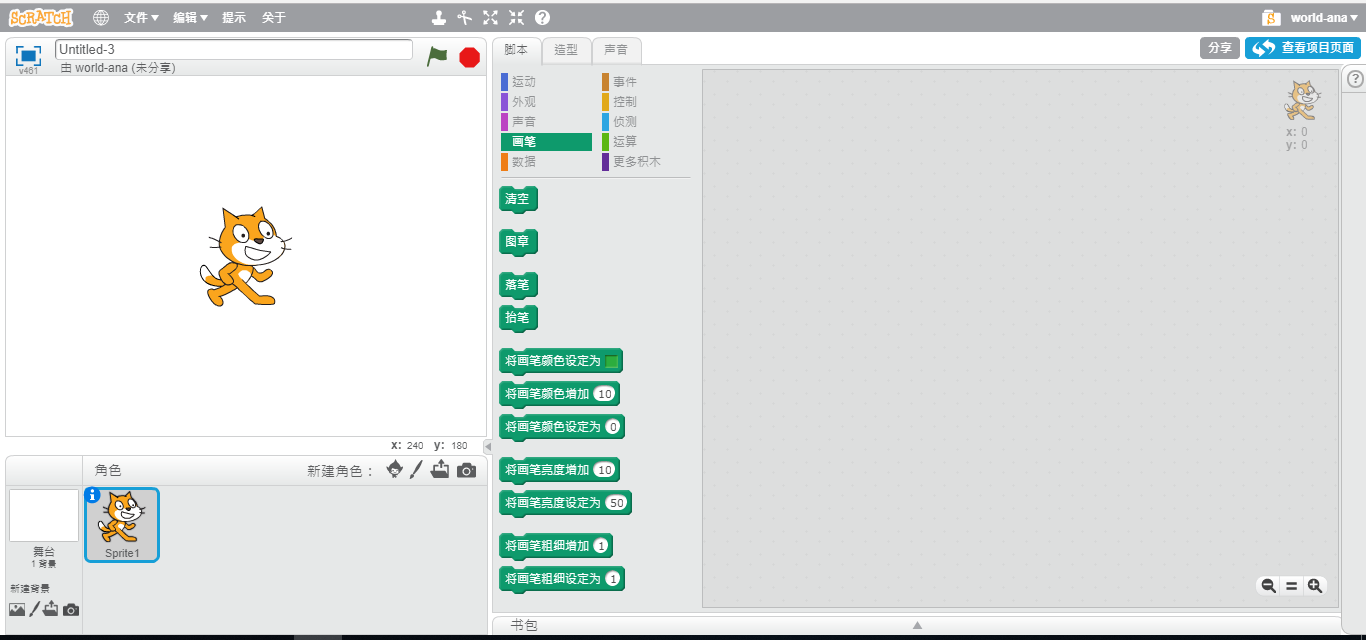Click the 0 value in 将画笔颜色设定为 block
The image size is (1366, 640).
(x=613, y=427)
